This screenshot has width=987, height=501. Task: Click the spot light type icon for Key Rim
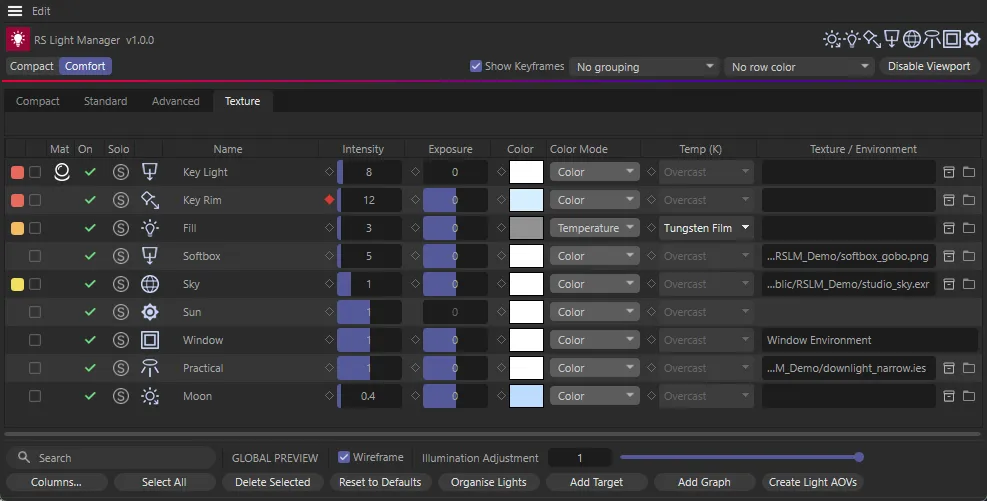click(150, 200)
